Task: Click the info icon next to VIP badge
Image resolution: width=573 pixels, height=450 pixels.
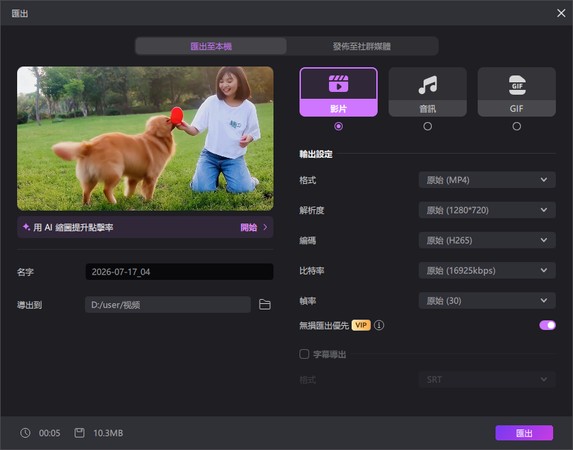Action: [x=379, y=325]
